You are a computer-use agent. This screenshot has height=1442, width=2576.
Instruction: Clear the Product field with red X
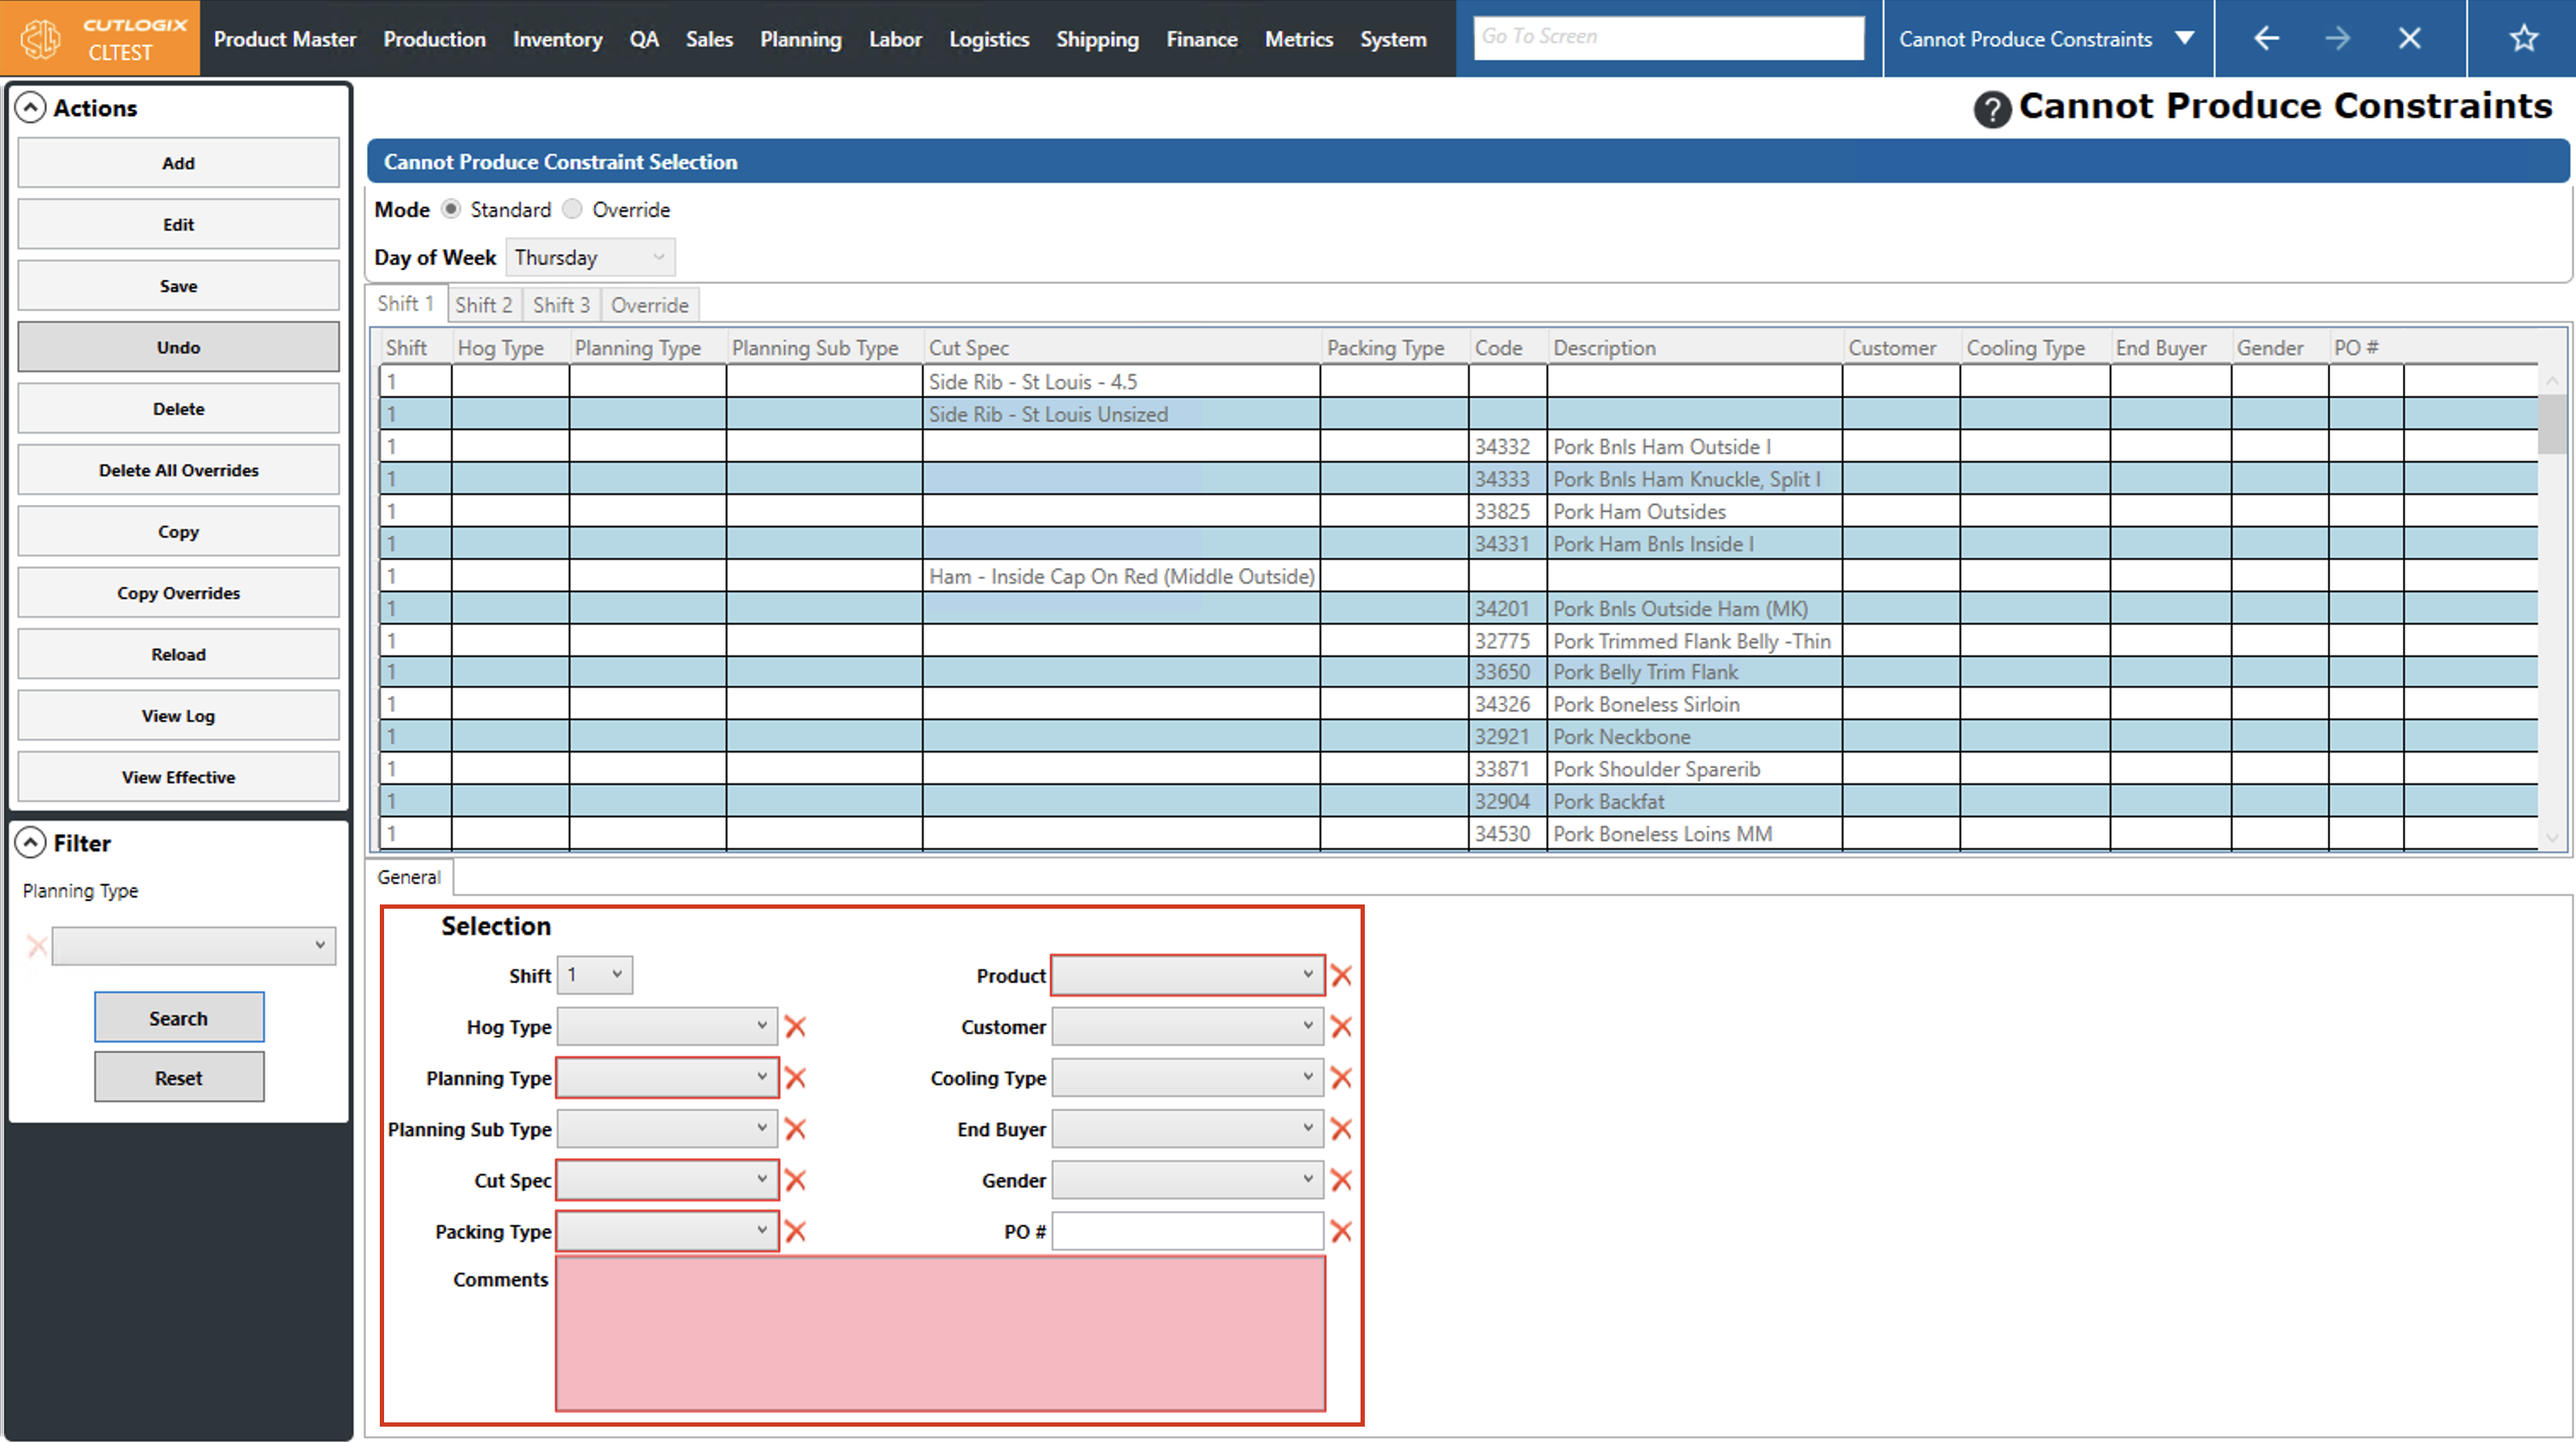click(1341, 976)
